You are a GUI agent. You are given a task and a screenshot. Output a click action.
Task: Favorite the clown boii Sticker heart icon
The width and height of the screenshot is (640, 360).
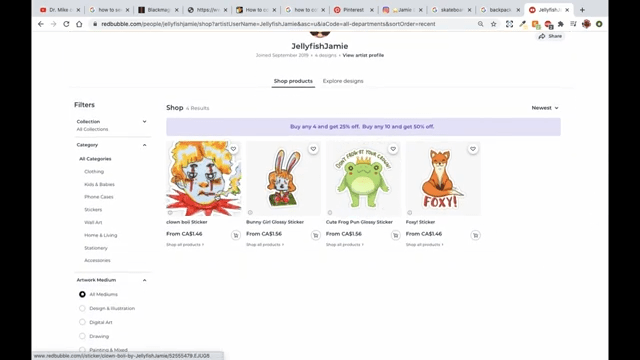[233, 149]
